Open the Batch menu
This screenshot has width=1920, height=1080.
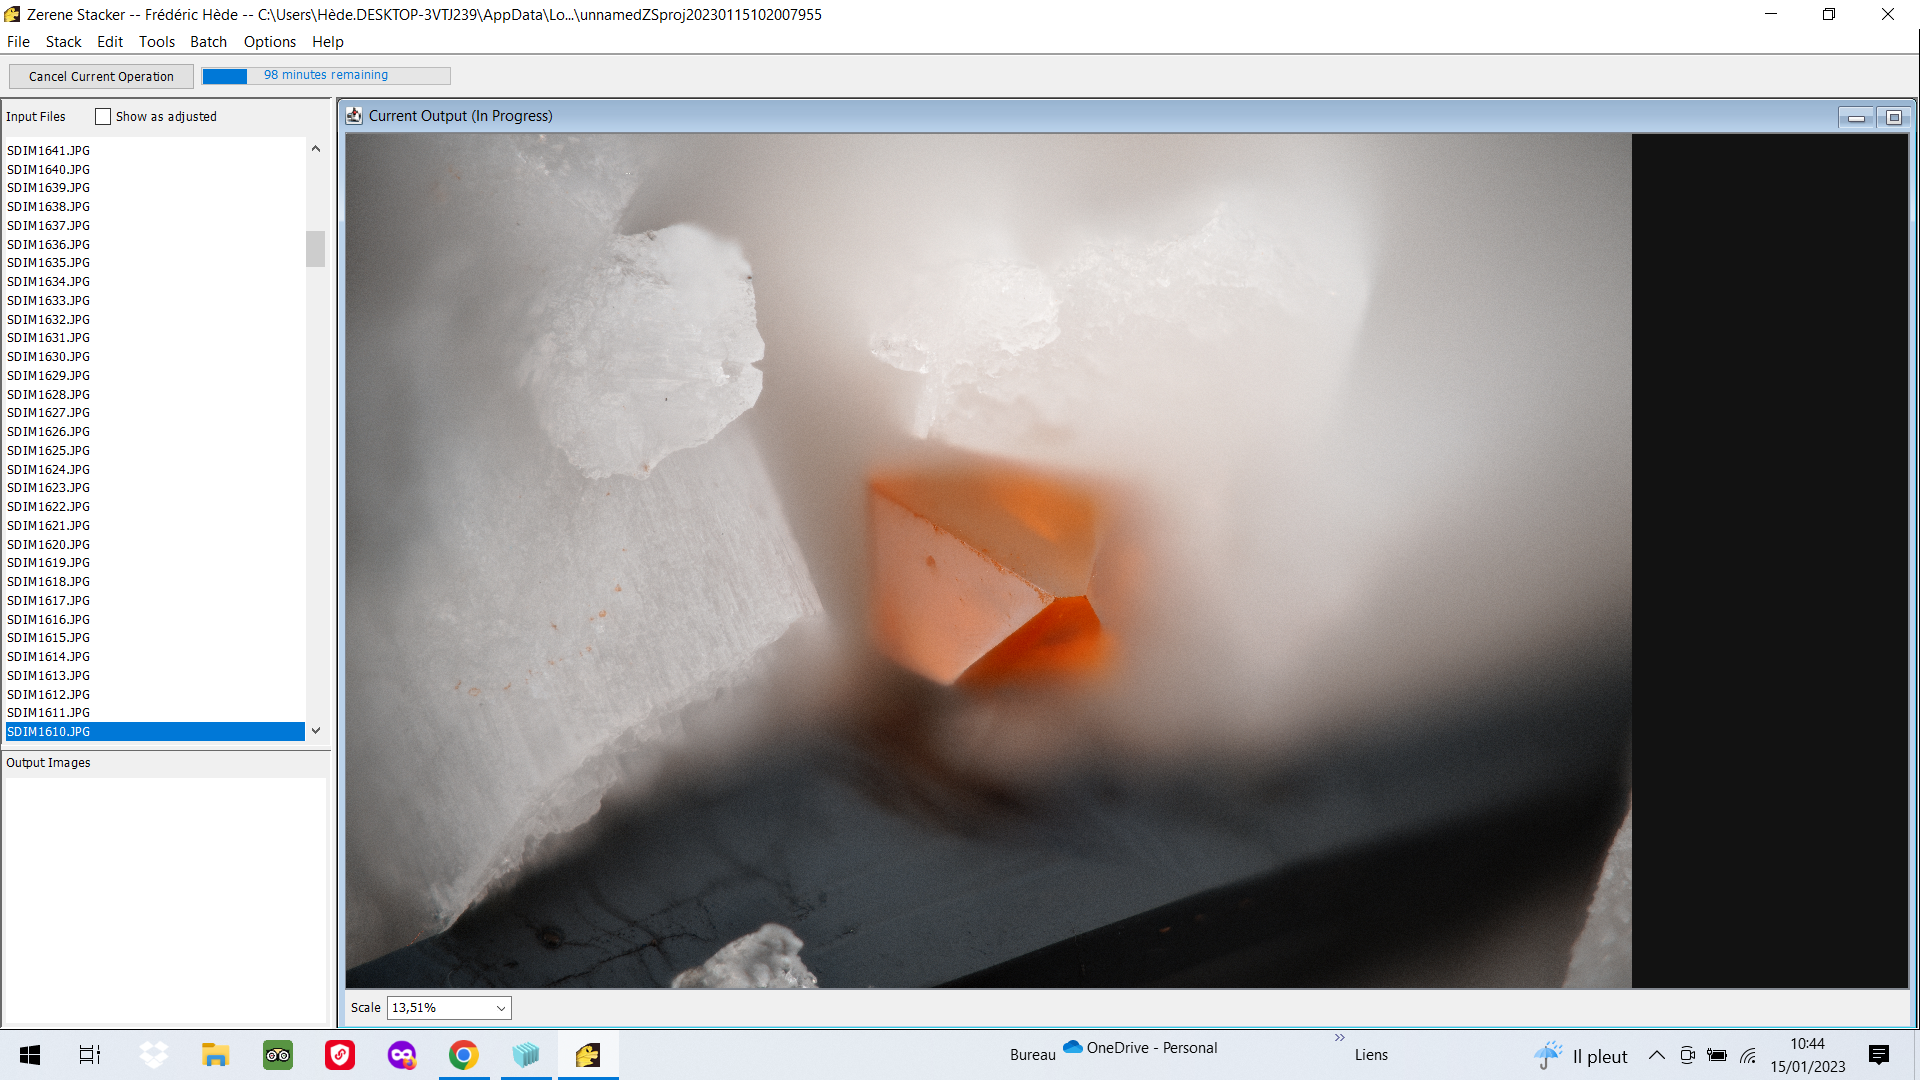(x=208, y=42)
